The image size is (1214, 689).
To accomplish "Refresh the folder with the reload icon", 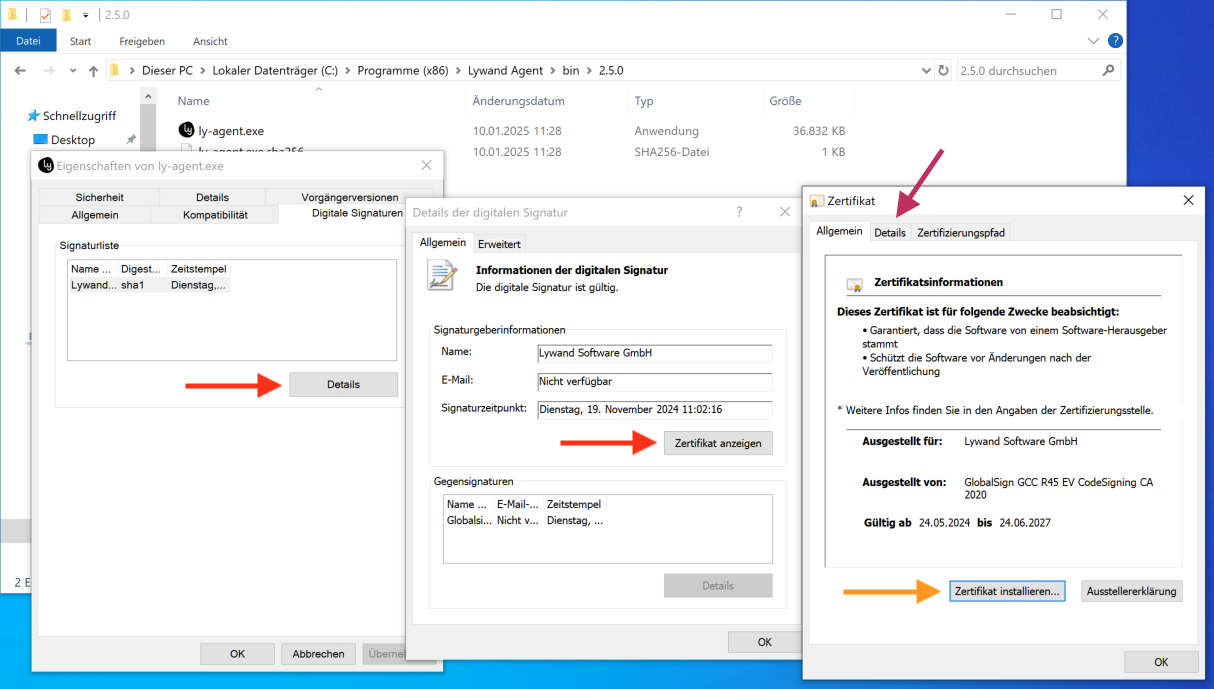I will 943,71.
